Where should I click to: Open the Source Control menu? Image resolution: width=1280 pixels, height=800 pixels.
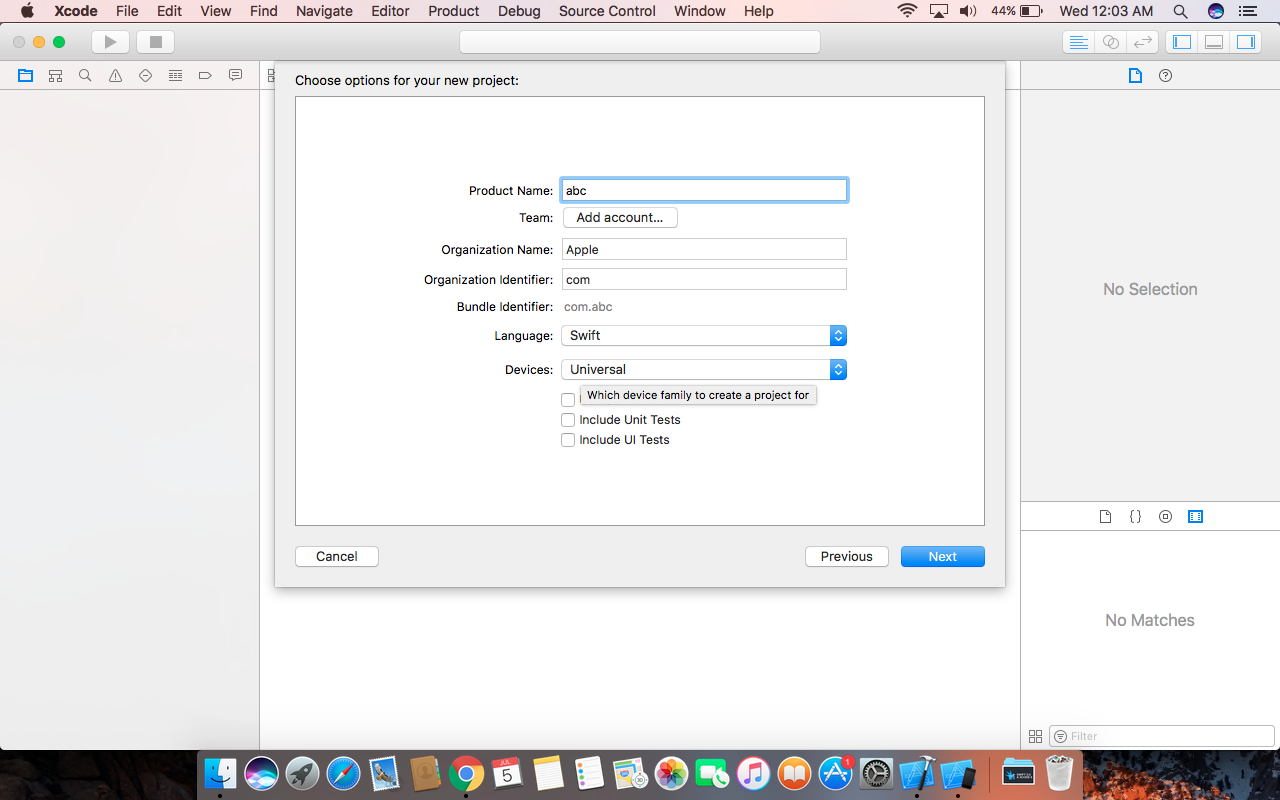coord(607,11)
